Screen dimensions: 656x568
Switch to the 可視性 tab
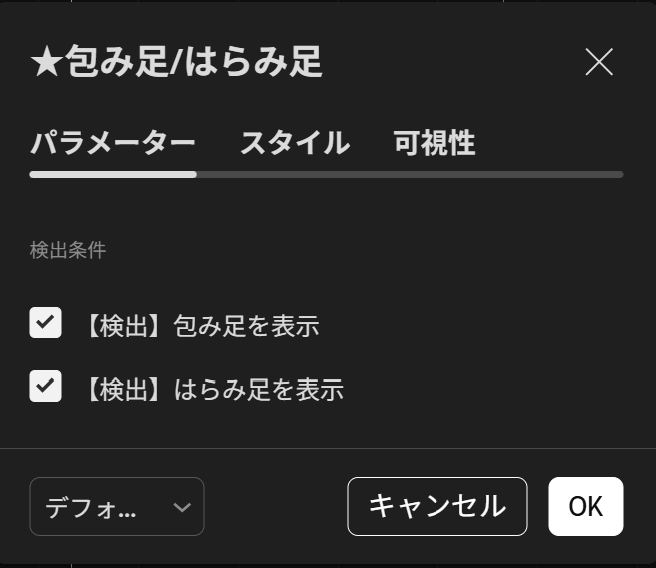tap(434, 143)
